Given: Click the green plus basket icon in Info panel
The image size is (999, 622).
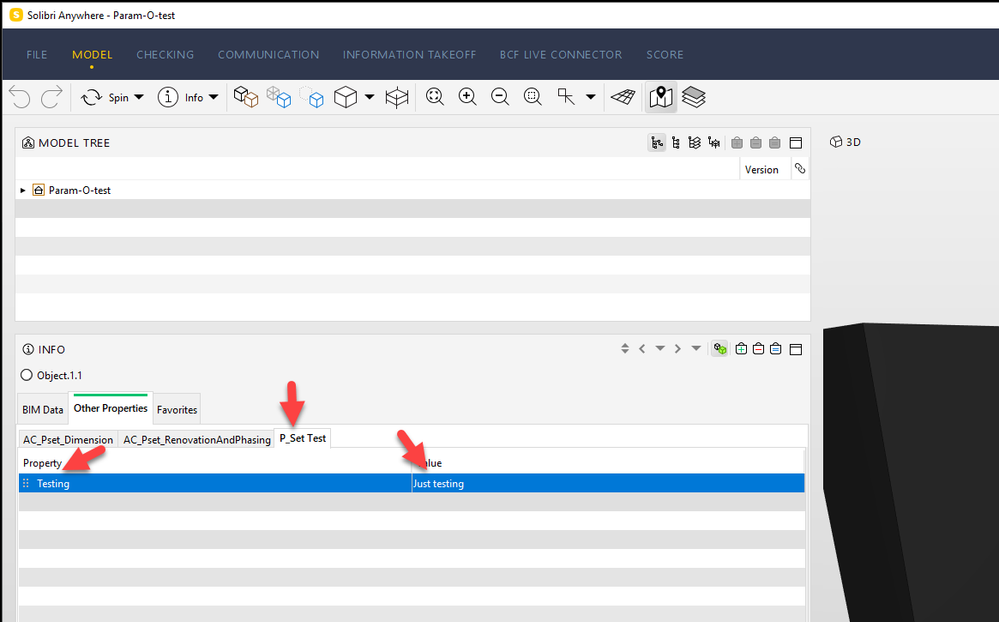Looking at the screenshot, I should click(x=741, y=349).
